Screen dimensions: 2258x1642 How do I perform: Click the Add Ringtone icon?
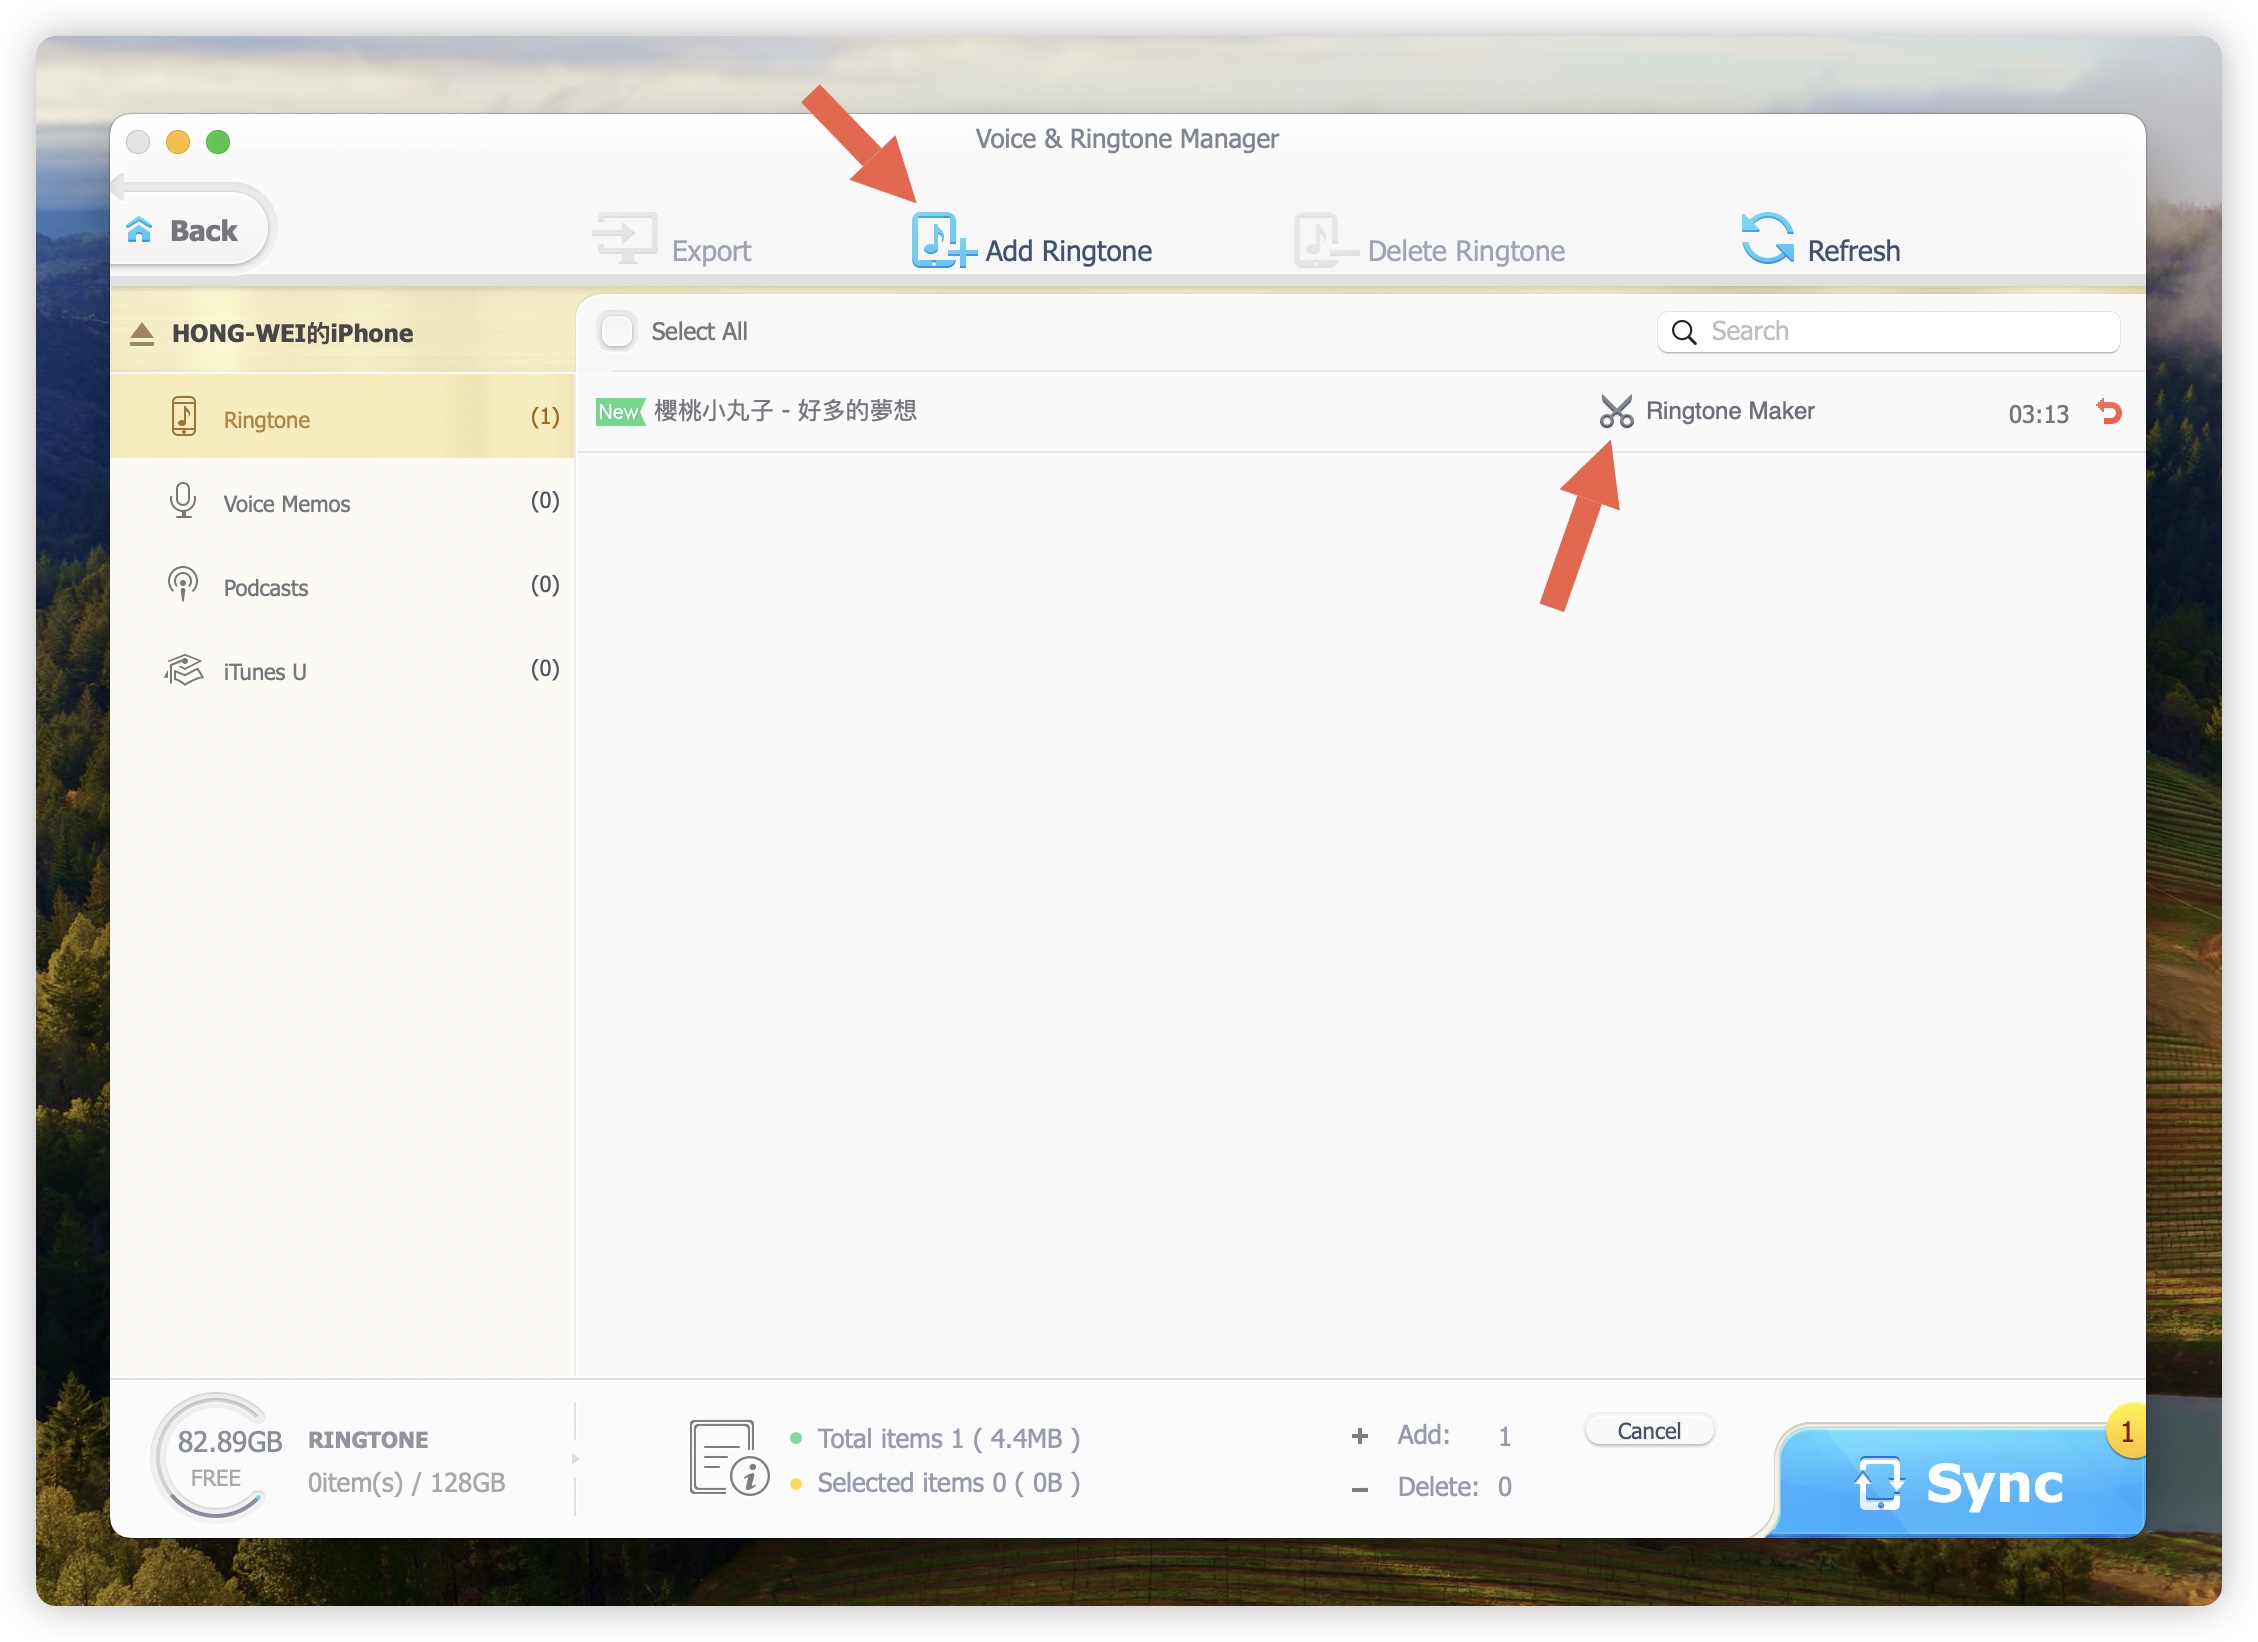[940, 241]
